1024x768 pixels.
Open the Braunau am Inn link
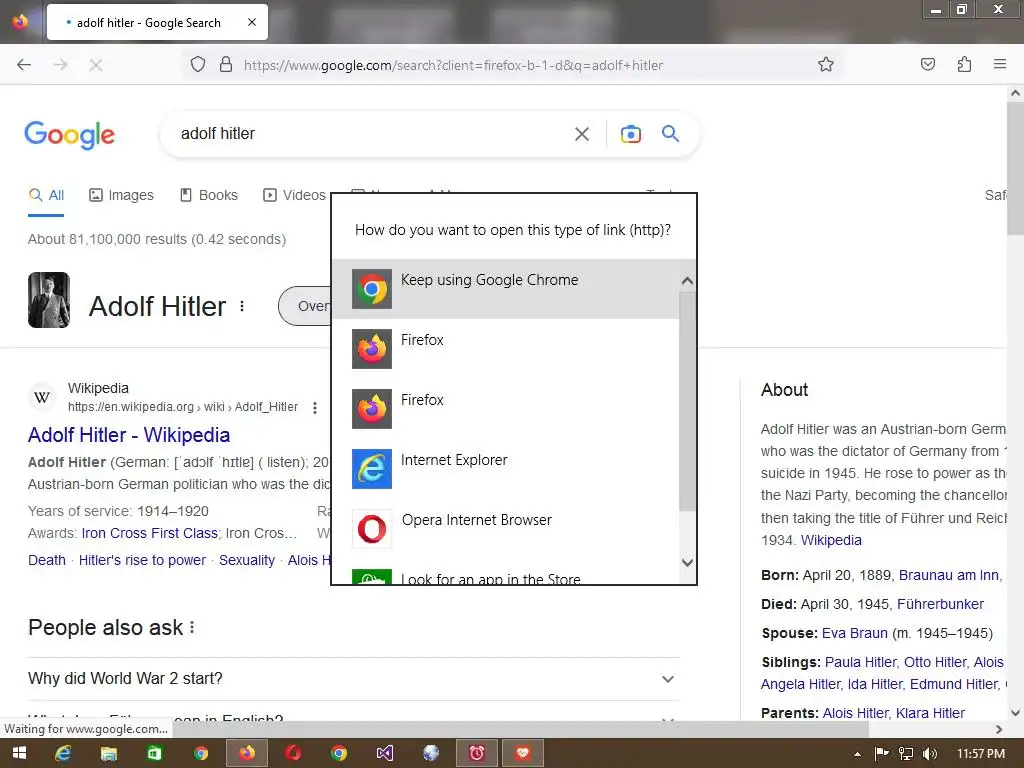pyautogui.click(x=949, y=575)
